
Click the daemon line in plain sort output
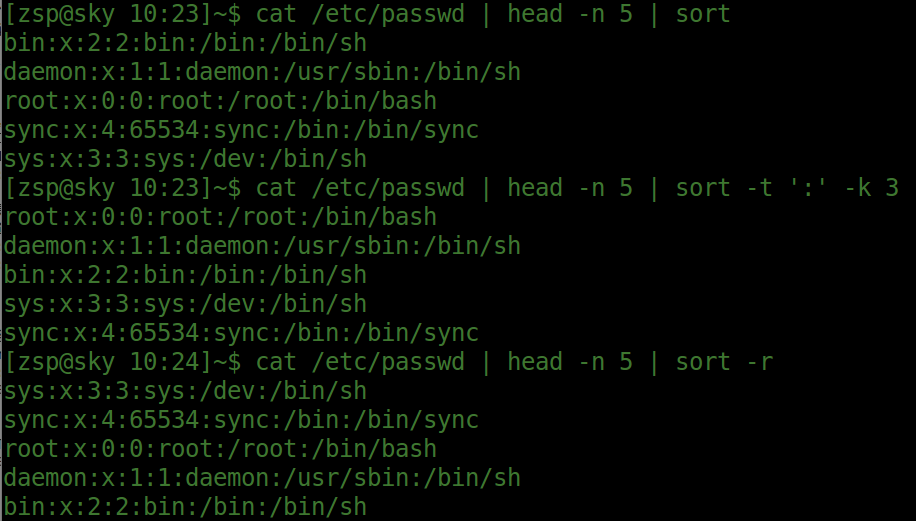(x=262, y=73)
